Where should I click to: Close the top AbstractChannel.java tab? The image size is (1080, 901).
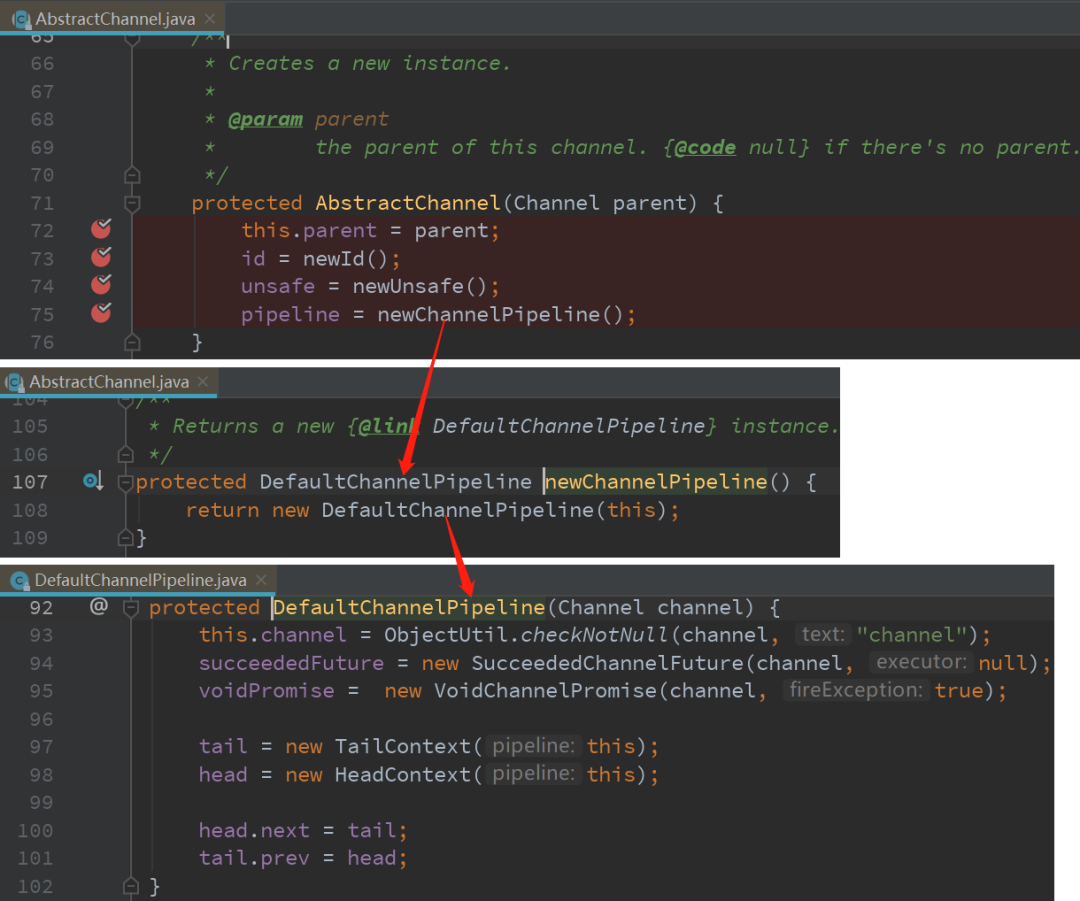tap(210, 19)
